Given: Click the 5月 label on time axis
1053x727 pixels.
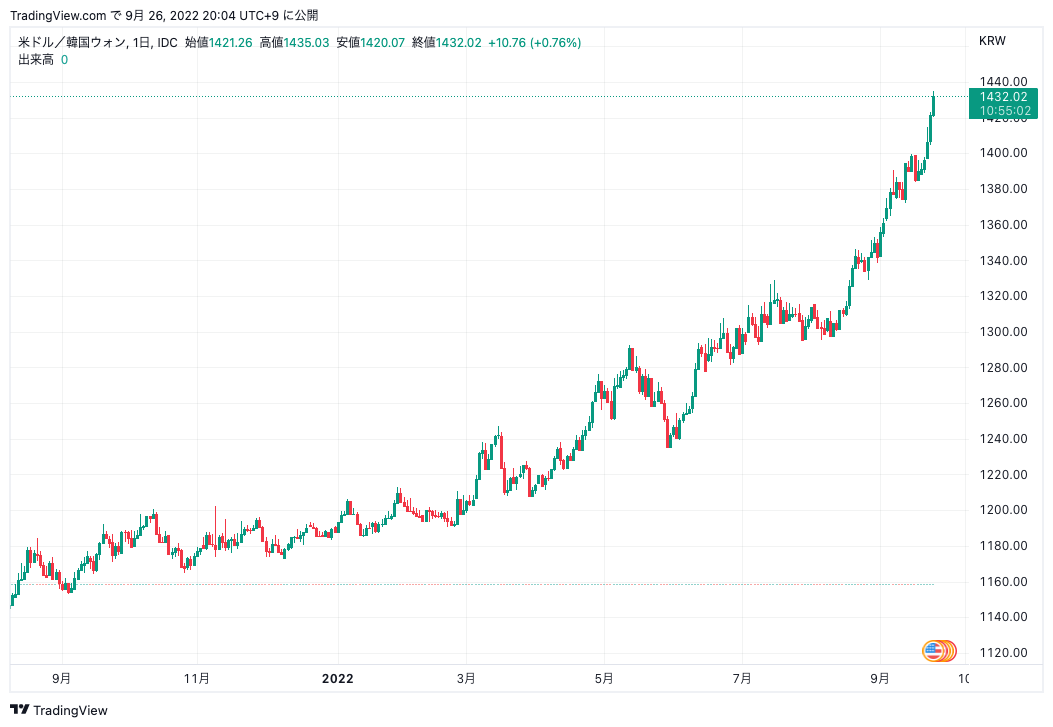Looking at the screenshot, I should pyautogui.click(x=604, y=678).
